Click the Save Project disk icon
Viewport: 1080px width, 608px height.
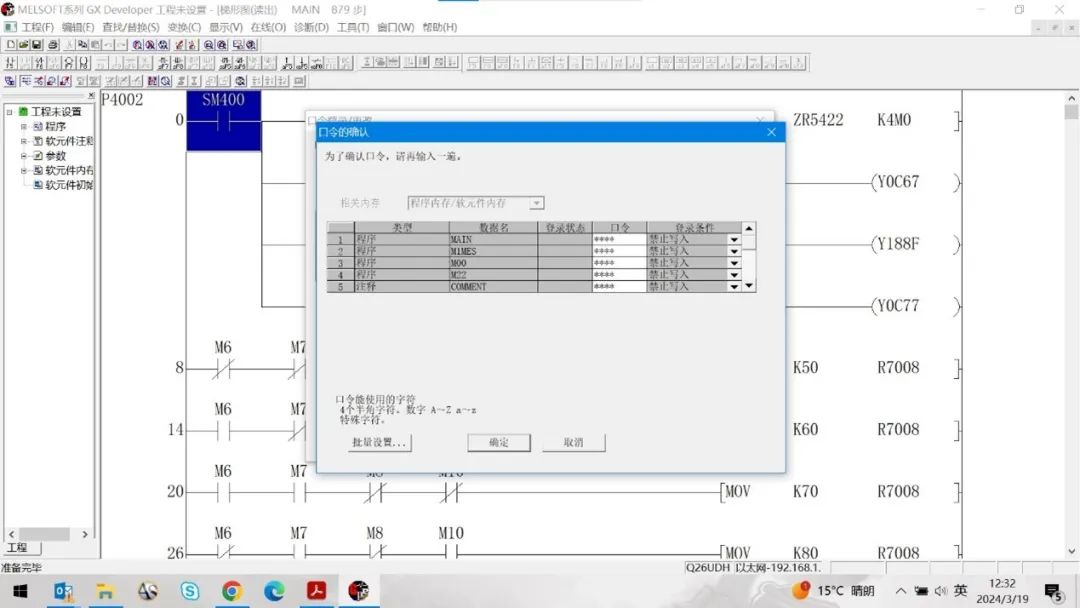point(38,45)
